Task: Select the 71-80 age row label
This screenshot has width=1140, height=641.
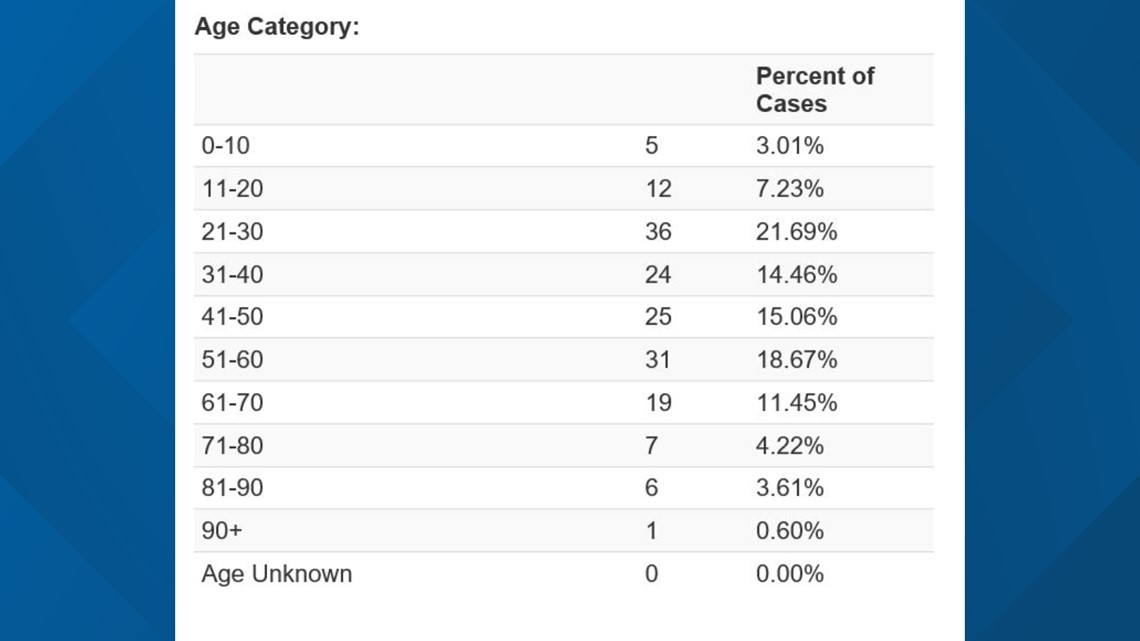Action: click(232, 445)
